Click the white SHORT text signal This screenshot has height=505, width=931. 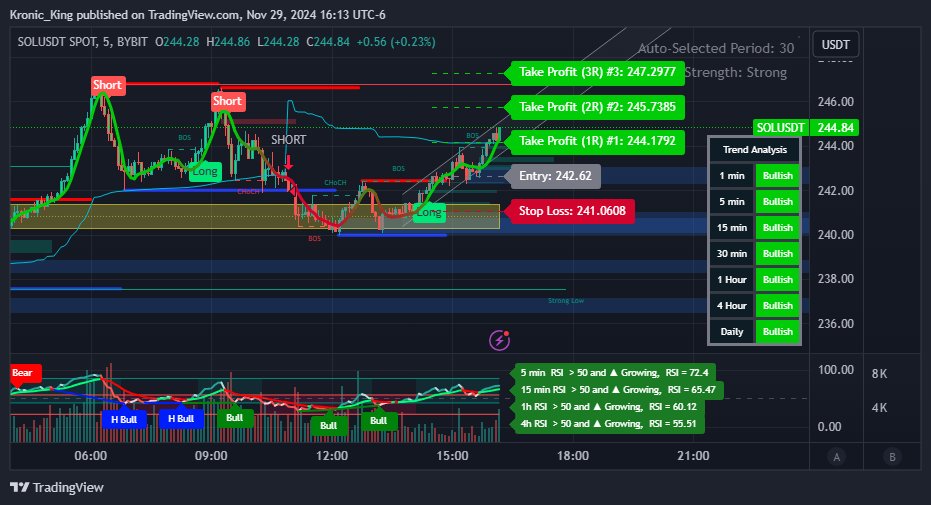pyautogui.click(x=289, y=140)
